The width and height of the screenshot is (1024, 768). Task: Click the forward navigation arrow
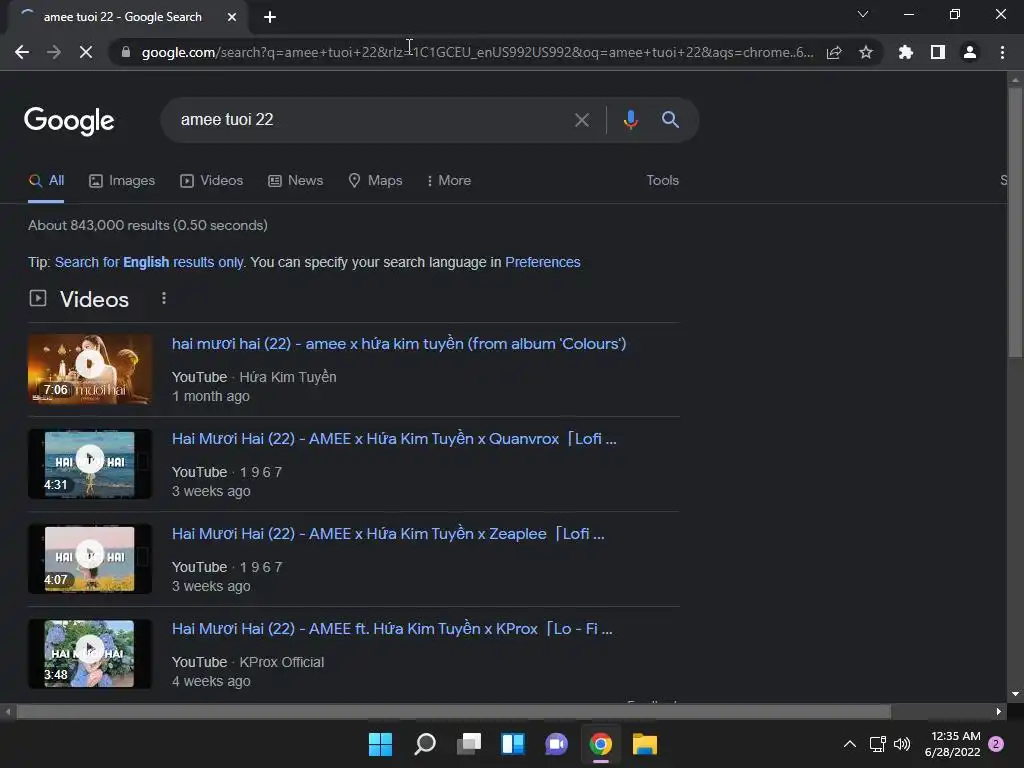click(x=54, y=52)
